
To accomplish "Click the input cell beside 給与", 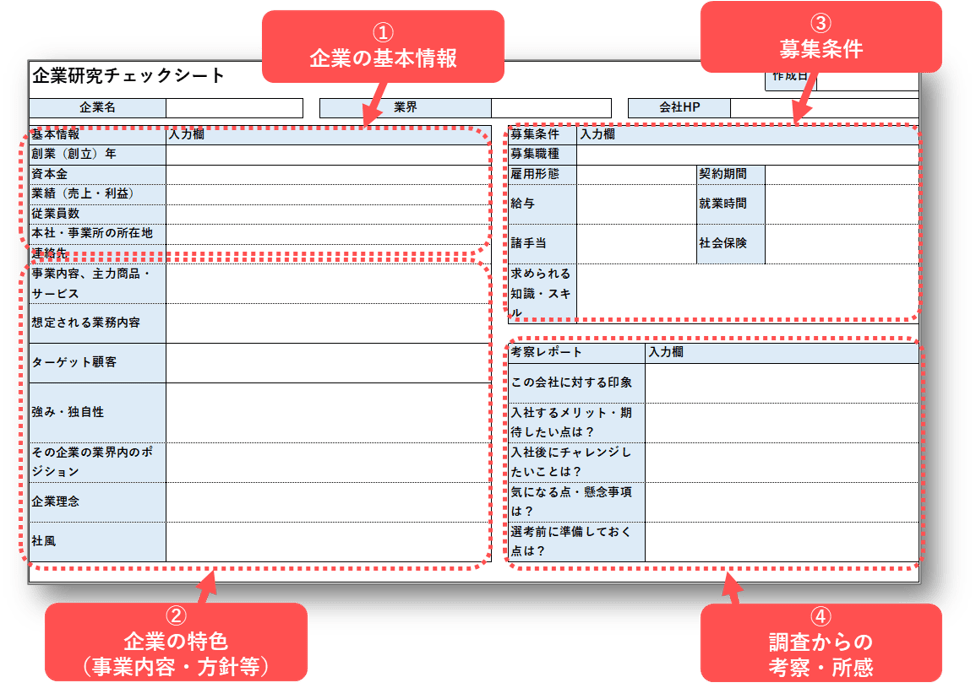I will (637, 204).
